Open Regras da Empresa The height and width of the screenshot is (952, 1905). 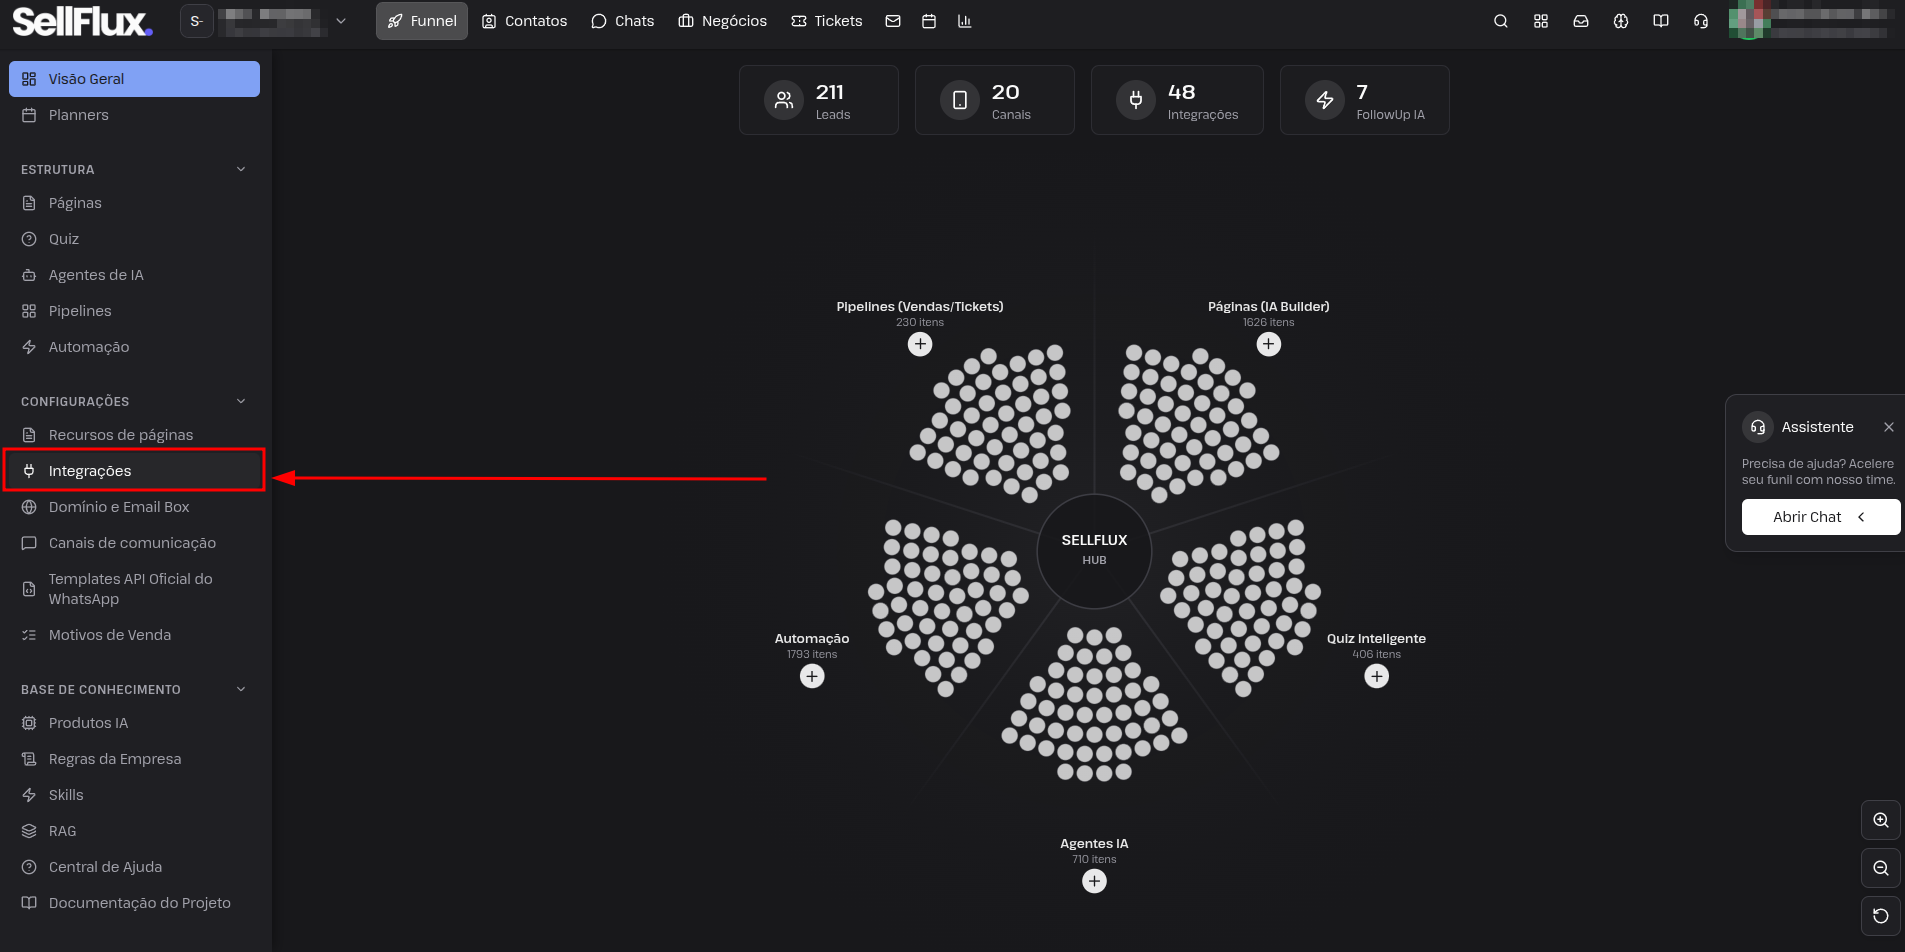pos(134,759)
